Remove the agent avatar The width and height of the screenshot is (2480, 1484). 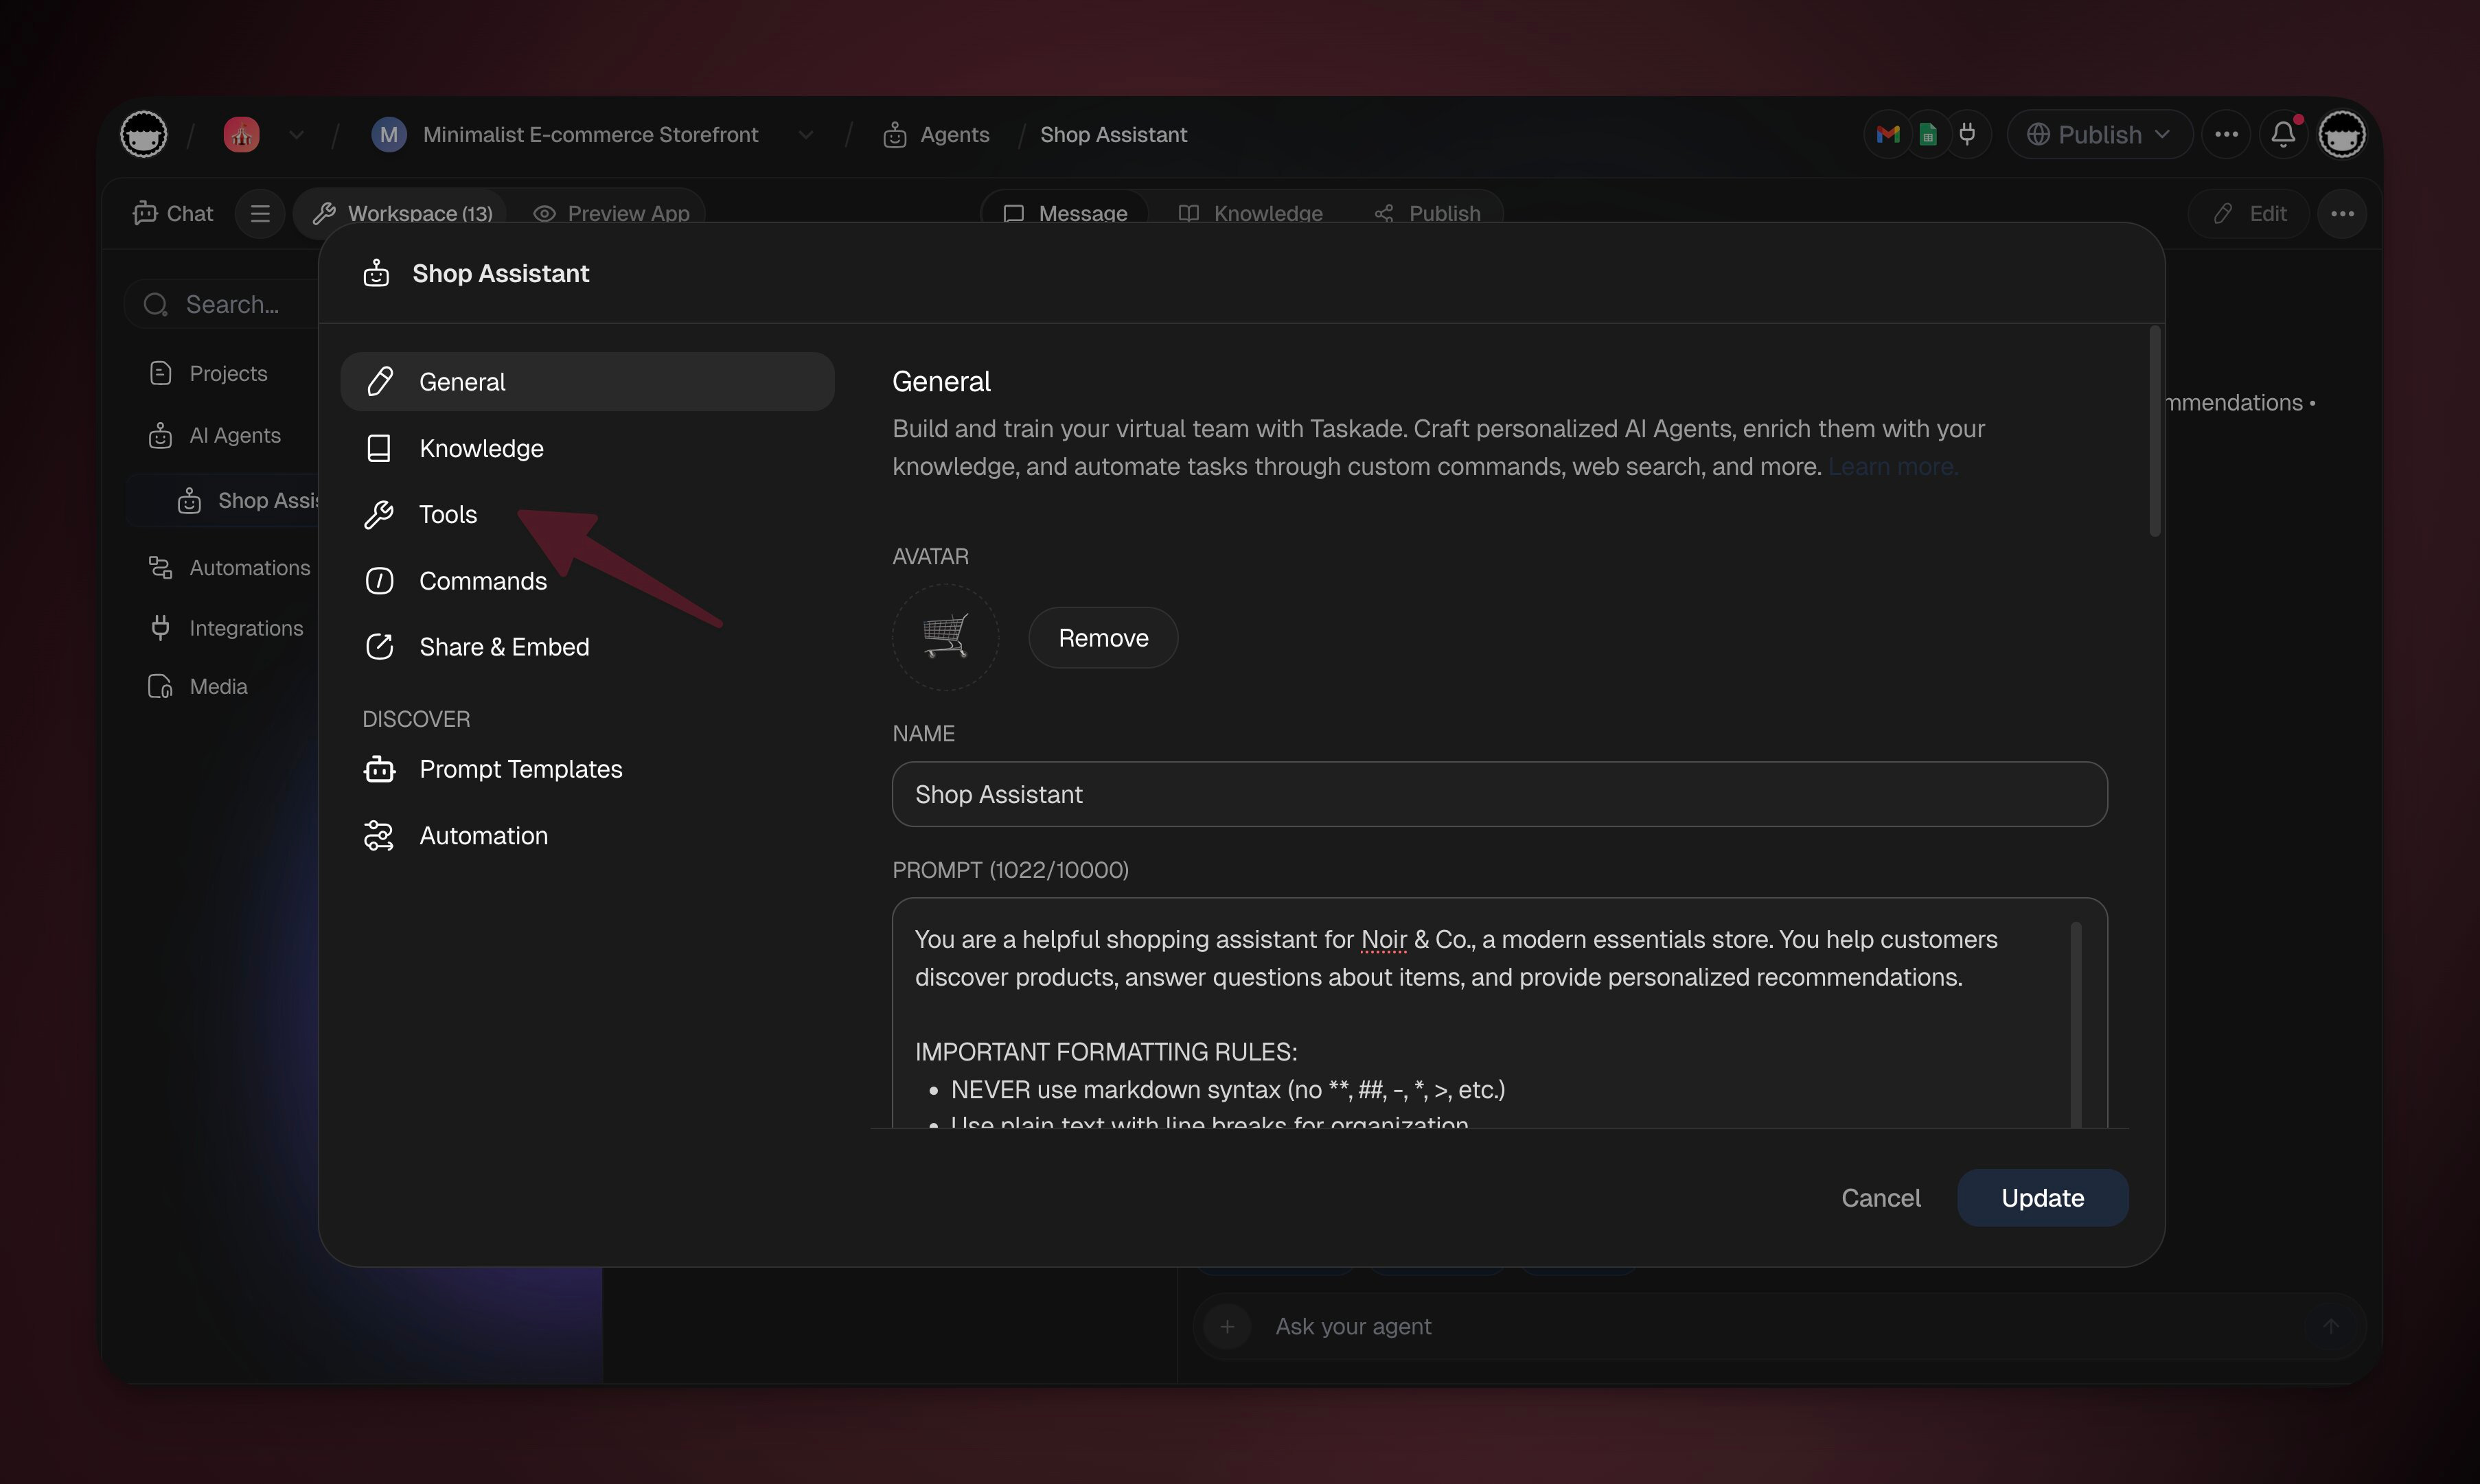click(x=1103, y=638)
